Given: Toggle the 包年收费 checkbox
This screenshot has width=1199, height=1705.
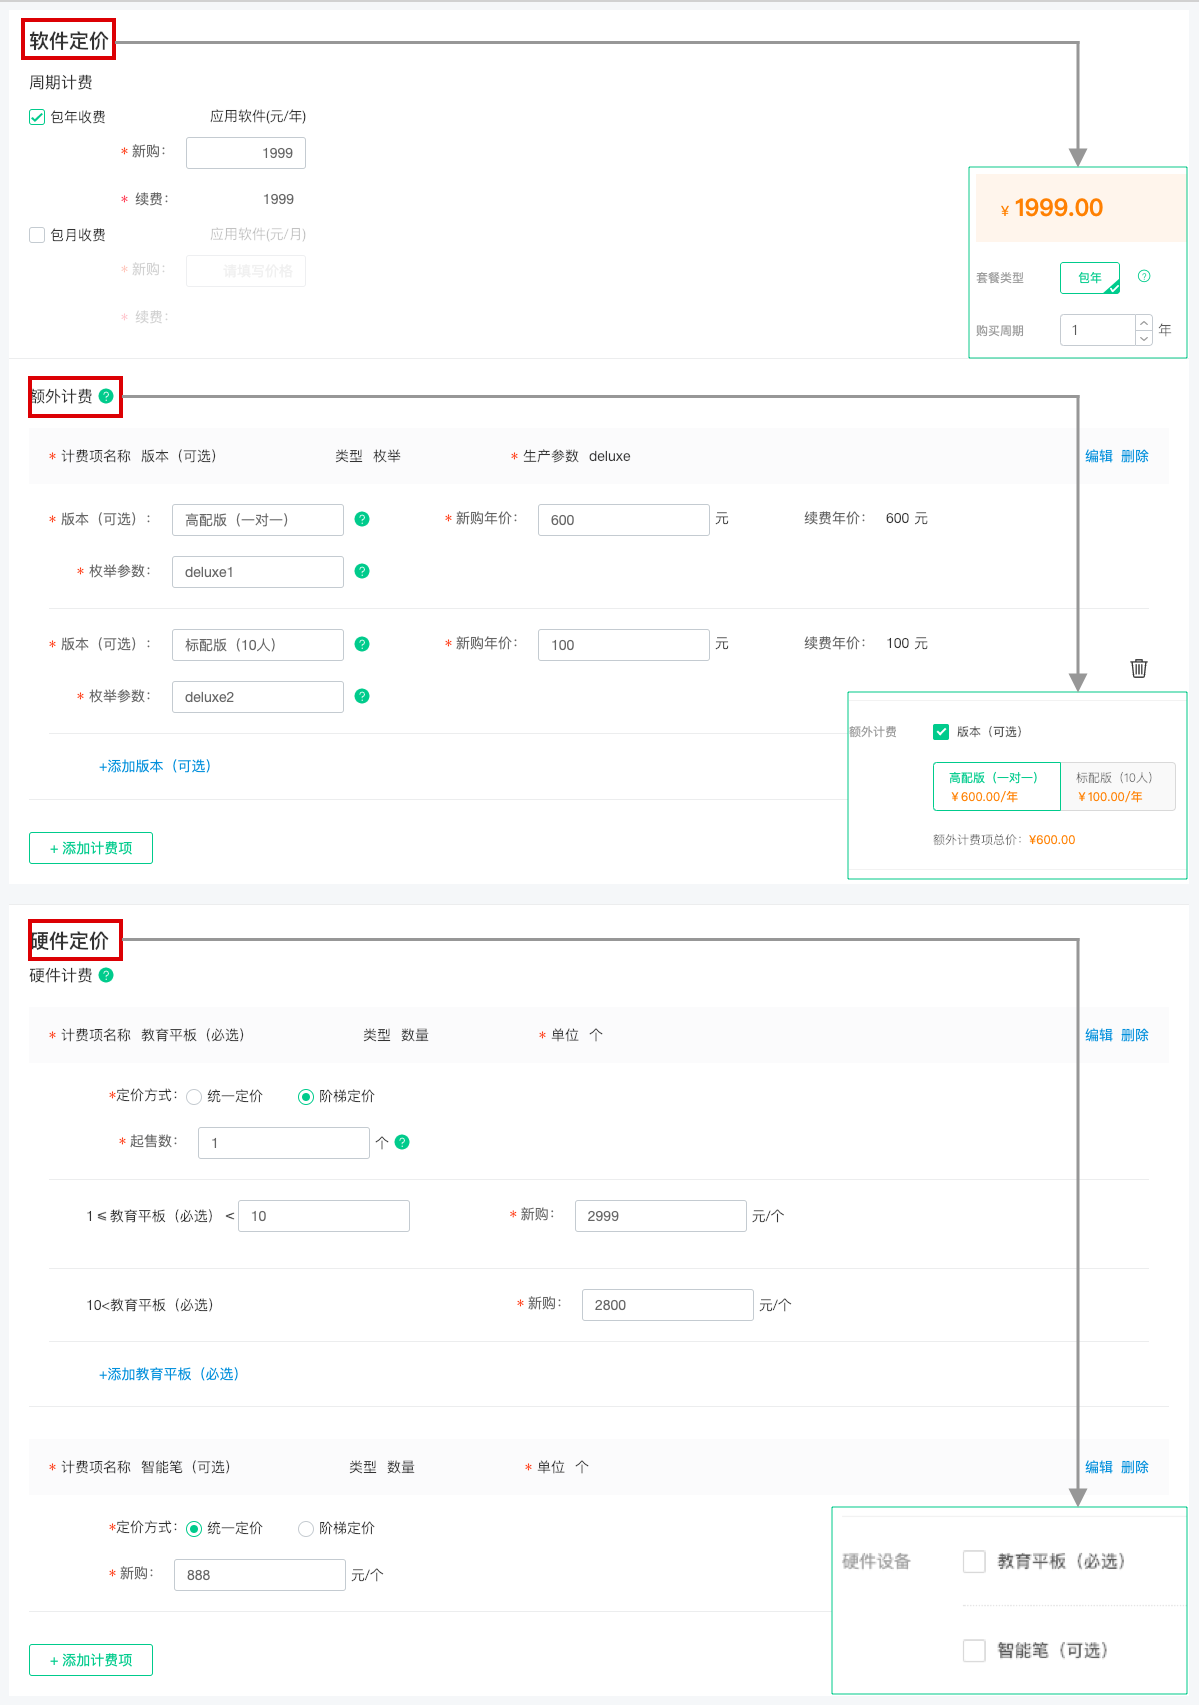Looking at the screenshot, I should coord(37,117).
